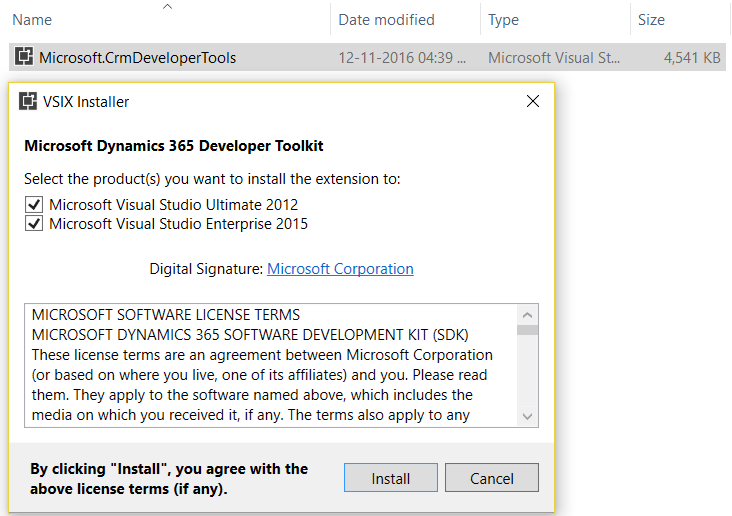Toggle the Visual Studio Enterprise 2015 checkbox
Screen dimensions: 732x516
pyautogui.click(x=34, y=224)
